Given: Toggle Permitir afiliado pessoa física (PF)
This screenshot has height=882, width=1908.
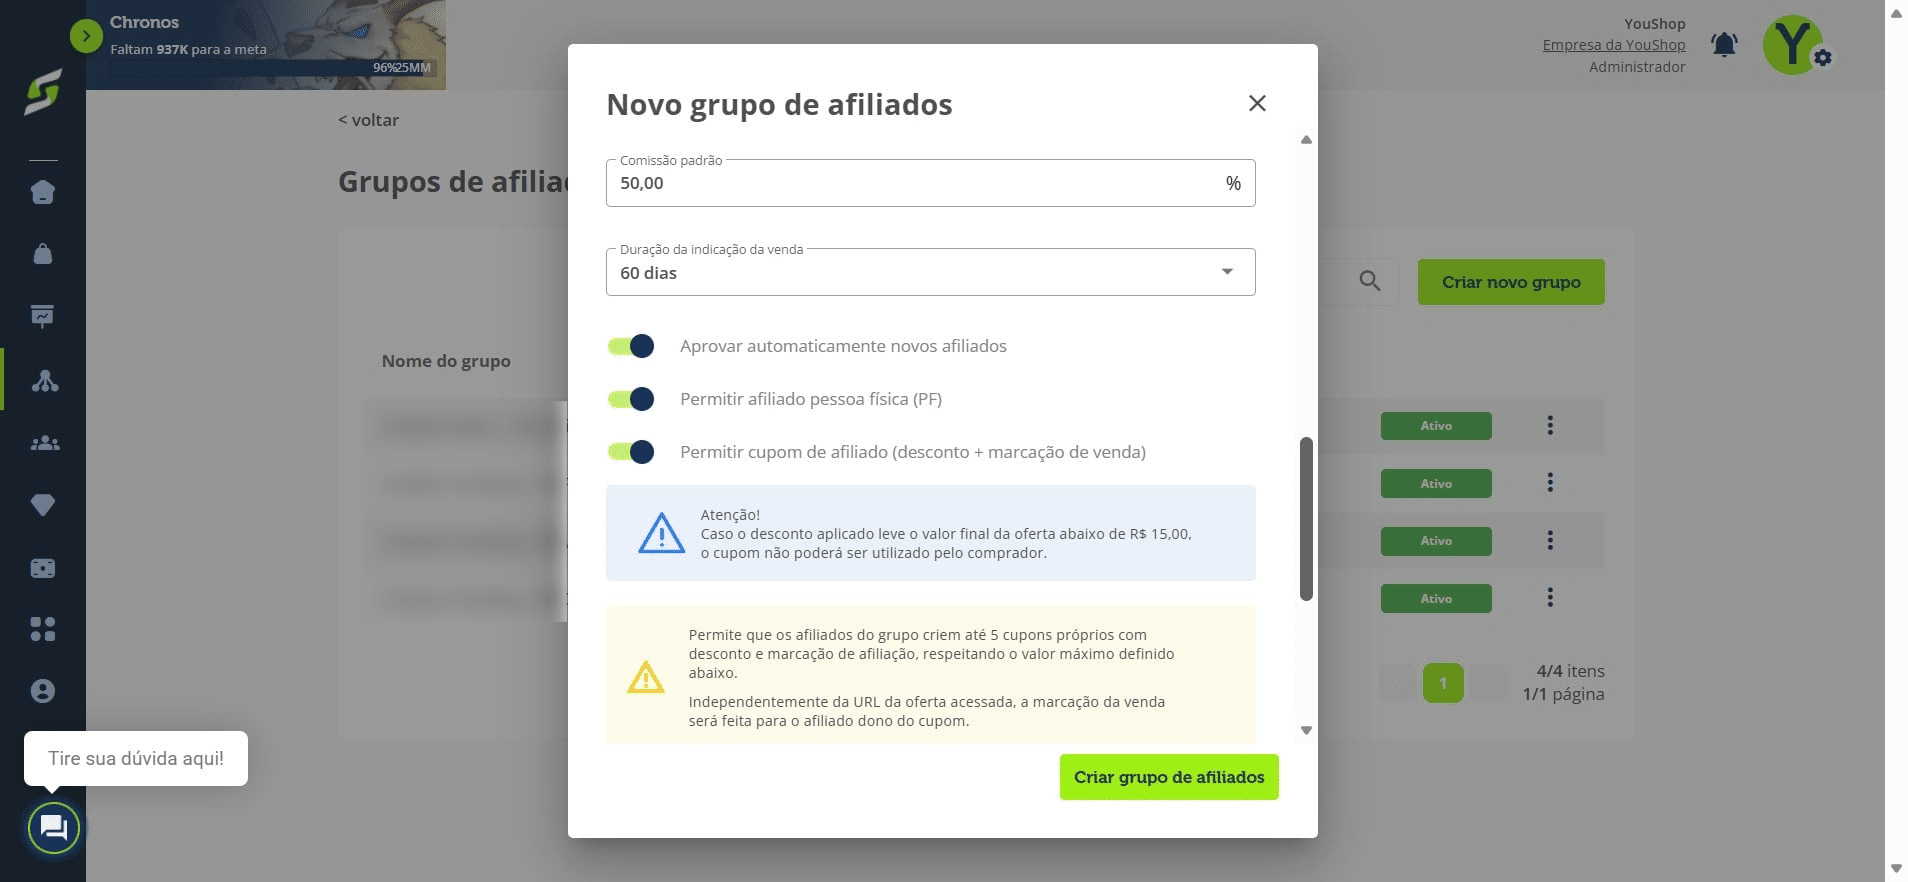Looking at the screenshot, I should (x=631, y=399).
